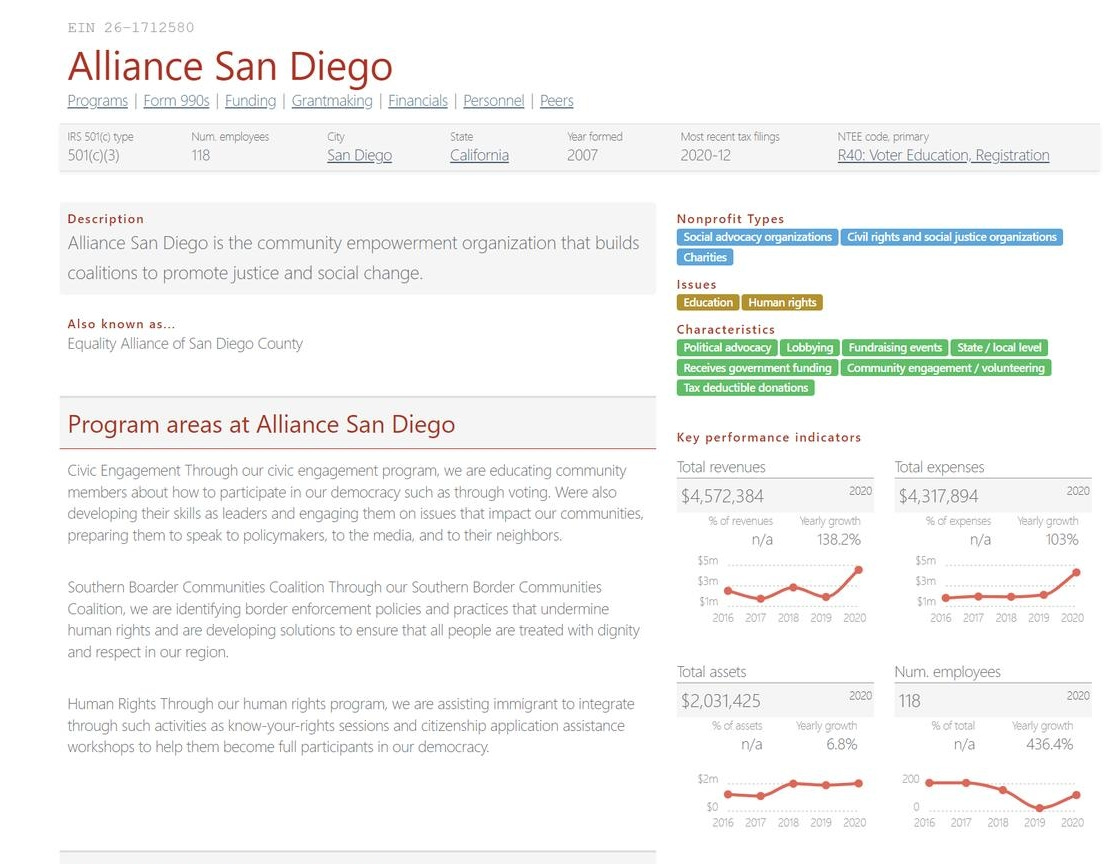Screen dimensions: 1107x864
Task: Open the Personnel link
Action: [x=493, y=100]
